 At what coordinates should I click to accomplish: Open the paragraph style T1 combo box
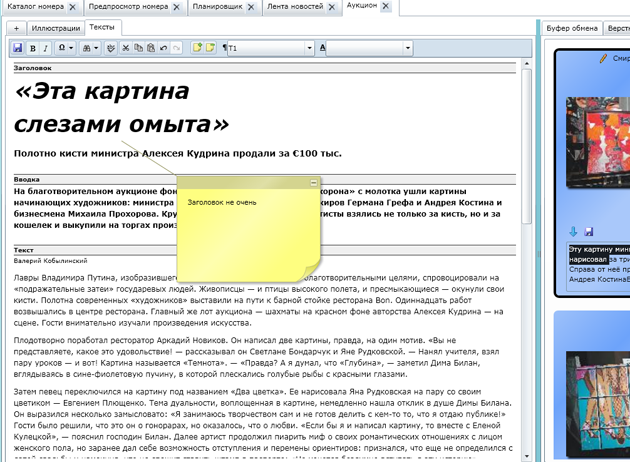click(x=270, y=48)
